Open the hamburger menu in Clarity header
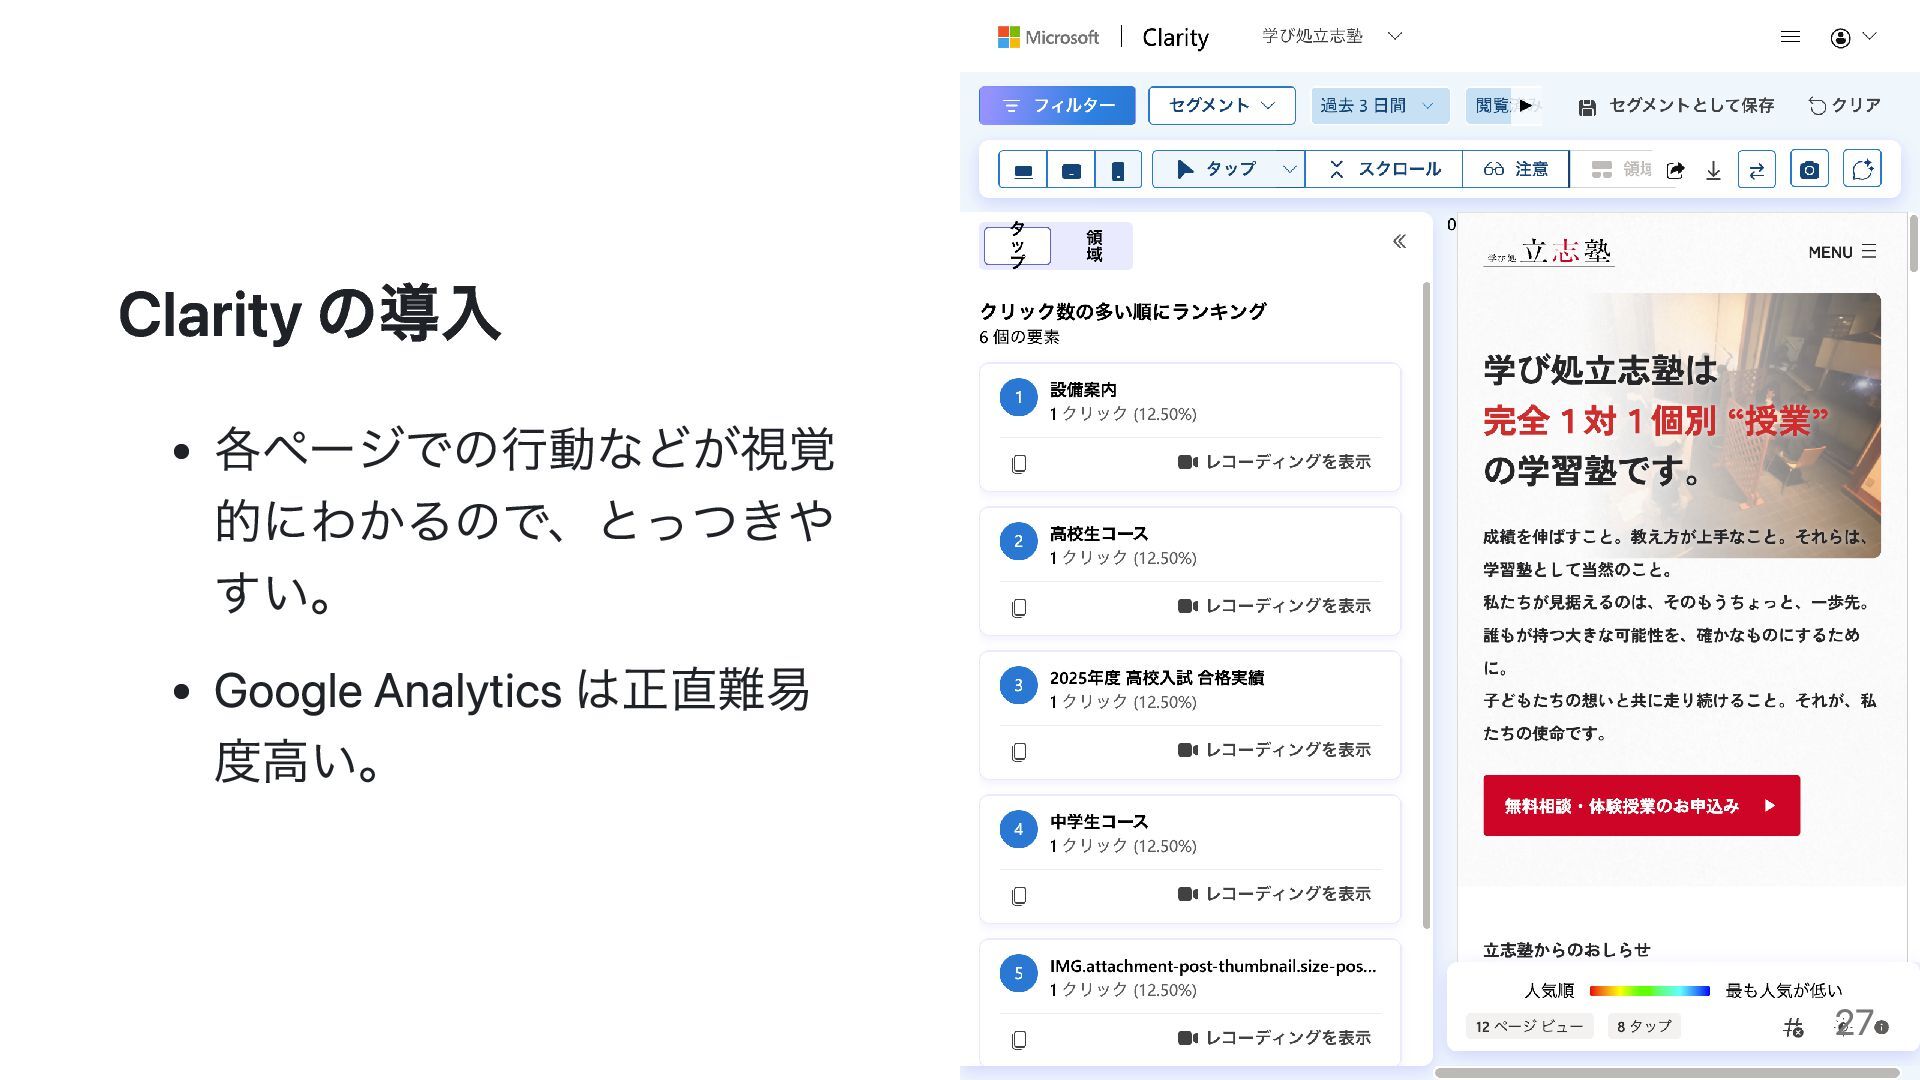Image resolution: width=1920 pixels, height=1080 pixels. pos(1790,37)
